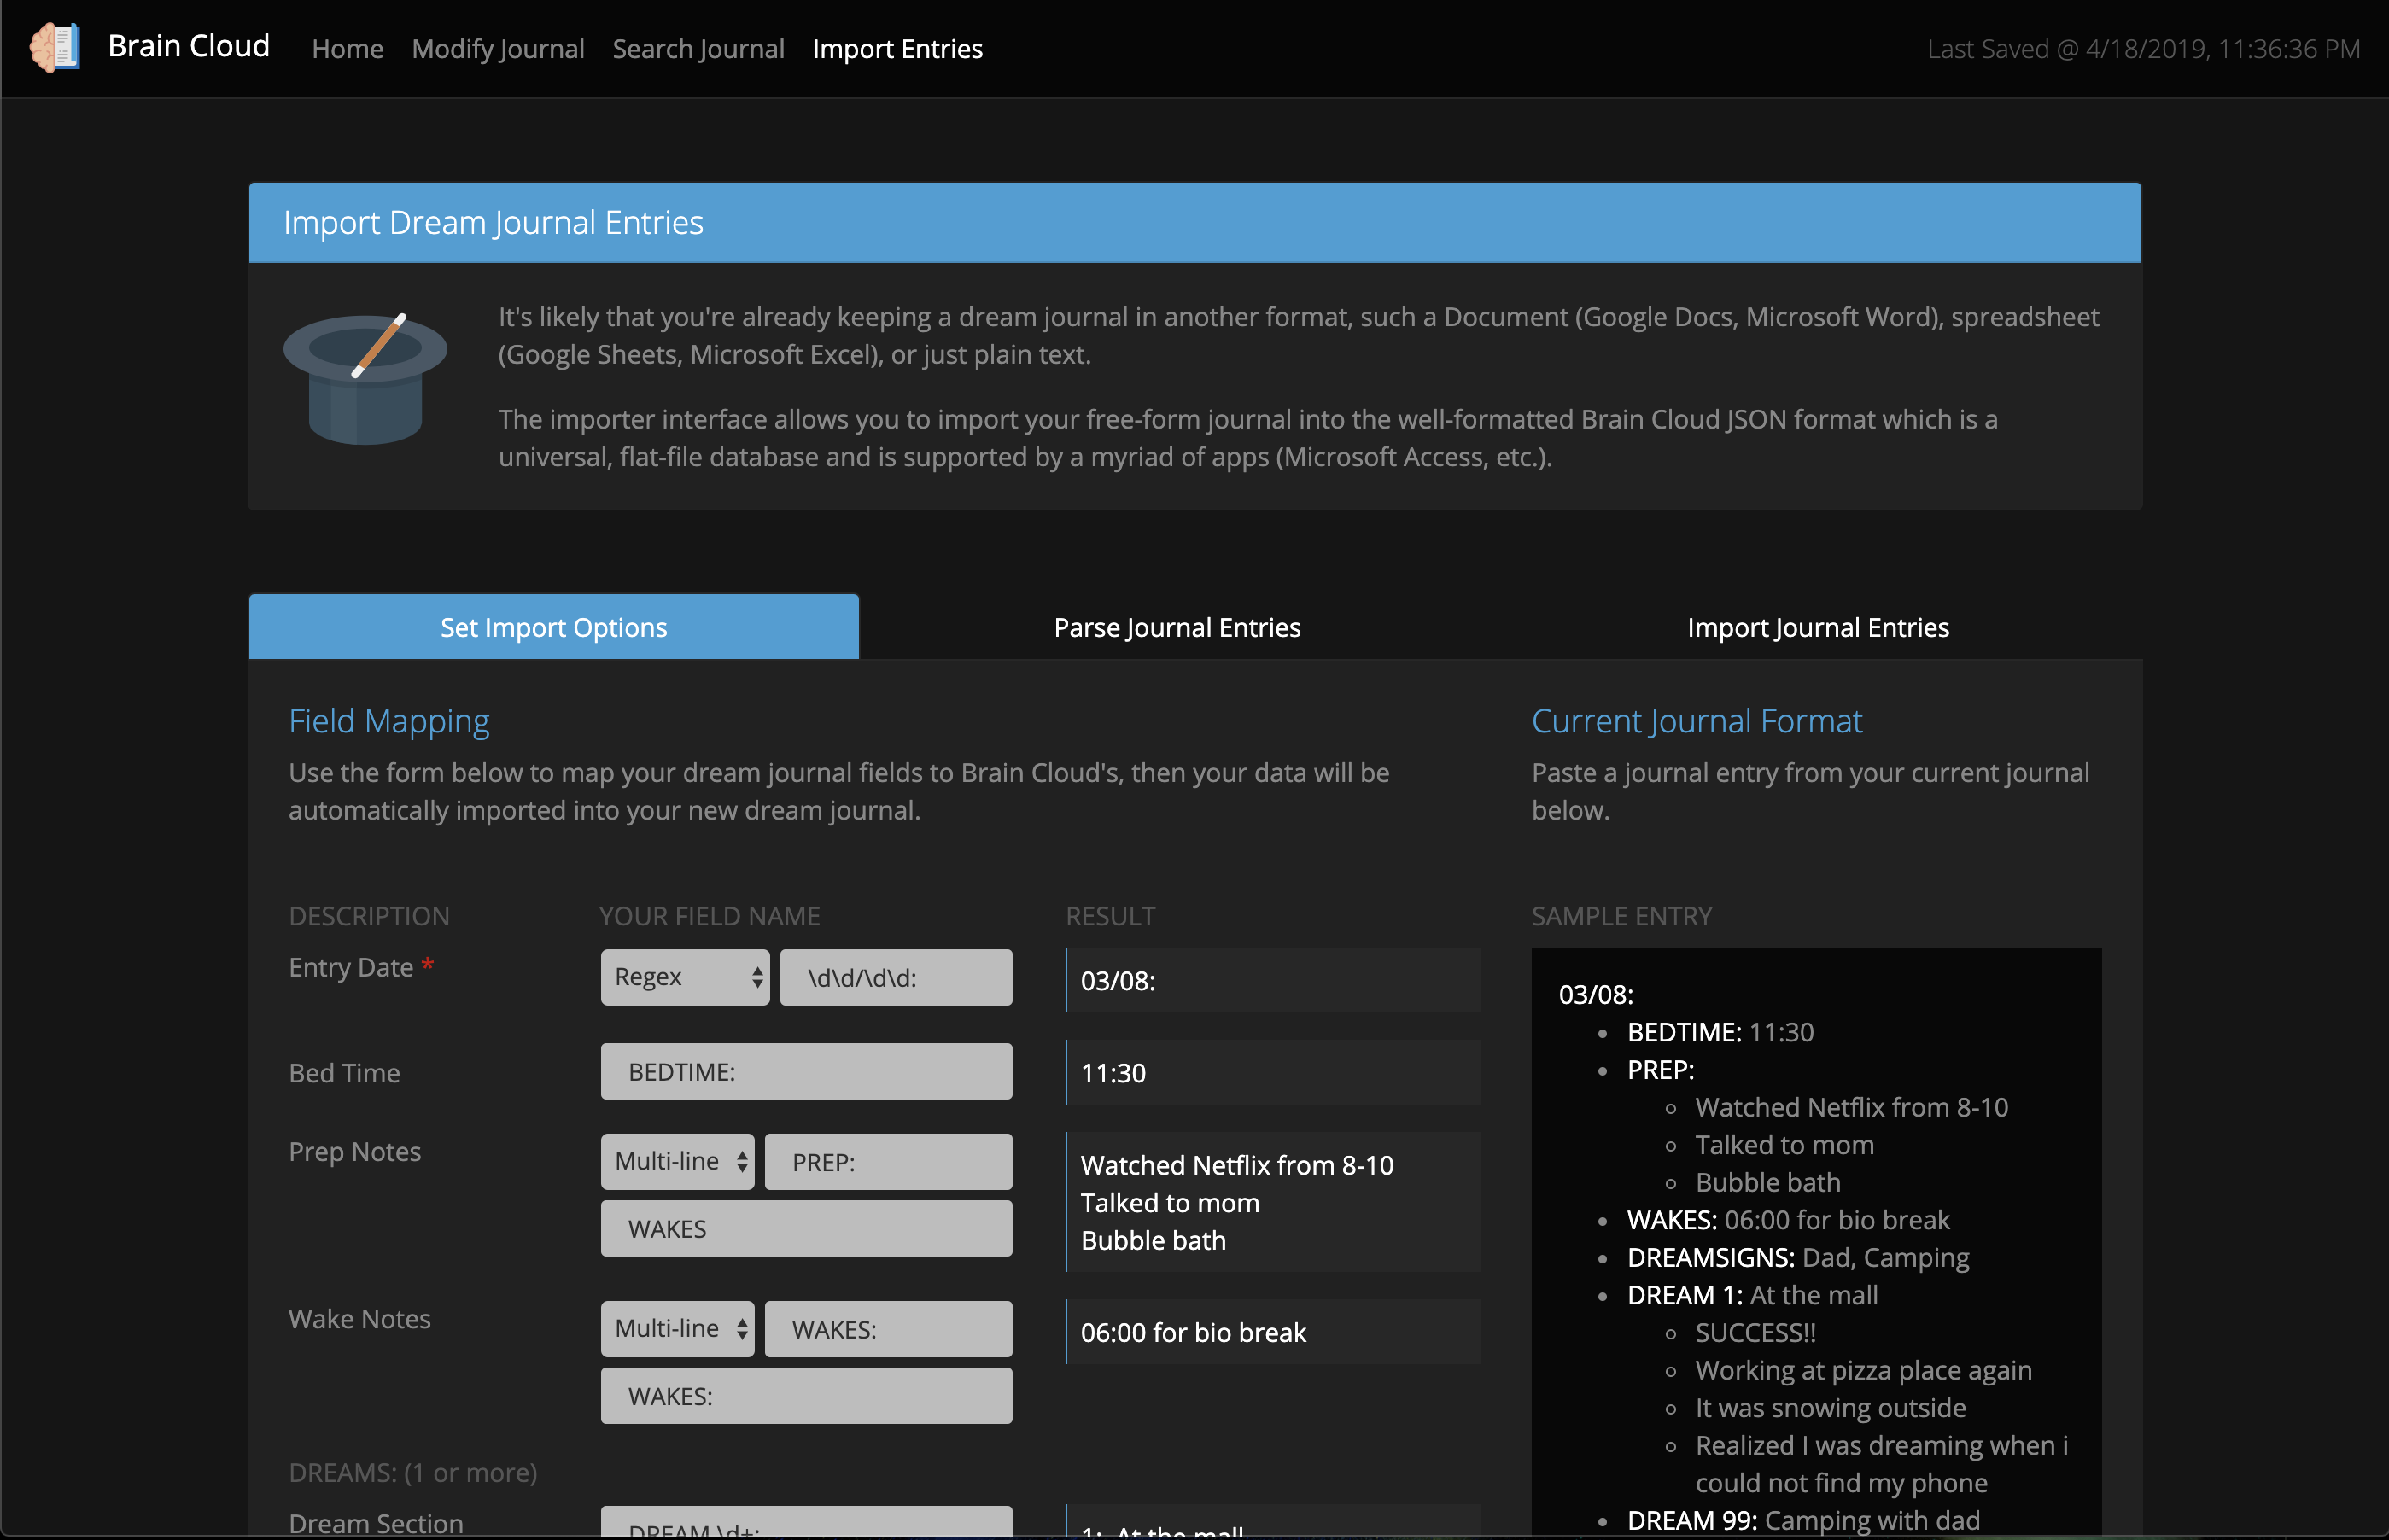Expand Prep Notes Multi-line dropdown

[x=677, y=1162]
